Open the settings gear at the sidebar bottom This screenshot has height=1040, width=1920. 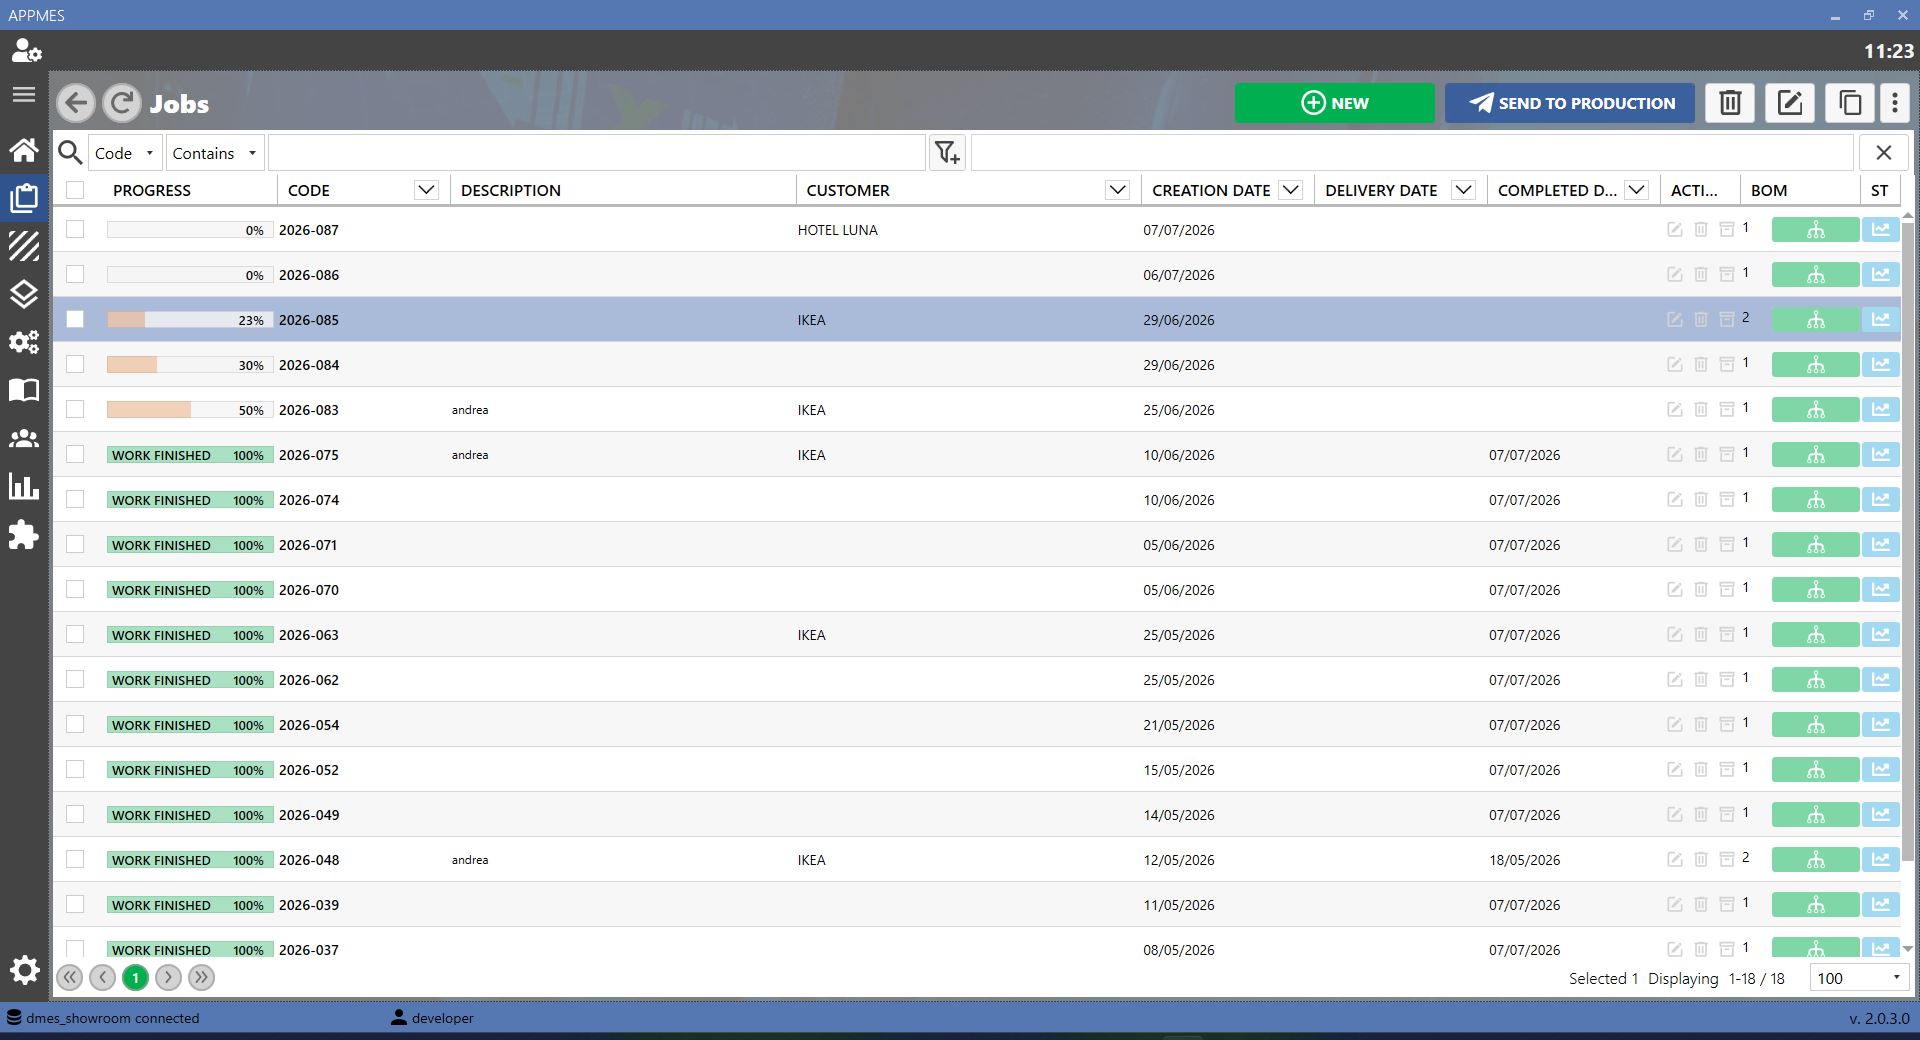click(x=24, y=970)
